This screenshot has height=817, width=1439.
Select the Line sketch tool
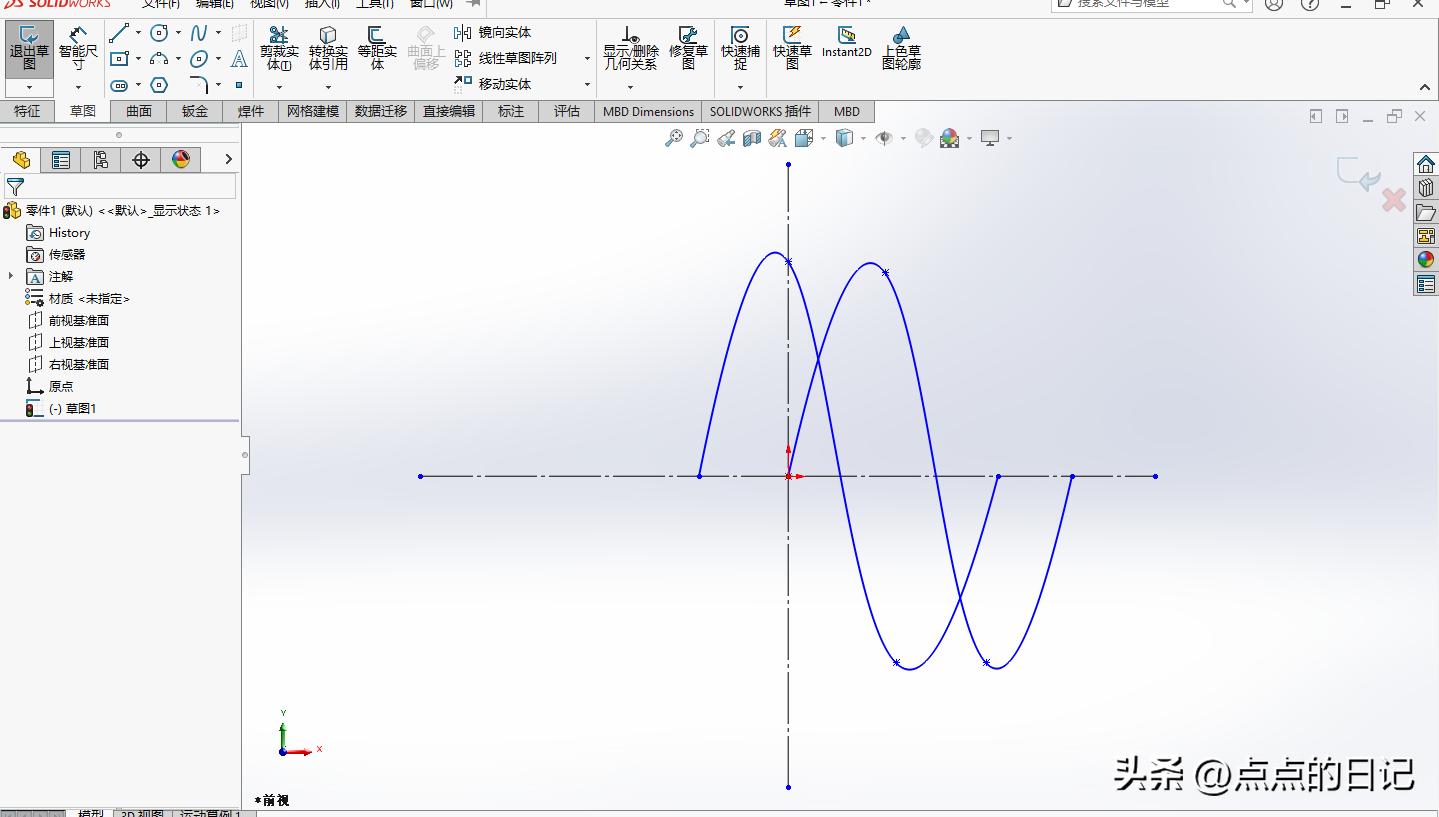pyautogui.click(x=119, y=33)
